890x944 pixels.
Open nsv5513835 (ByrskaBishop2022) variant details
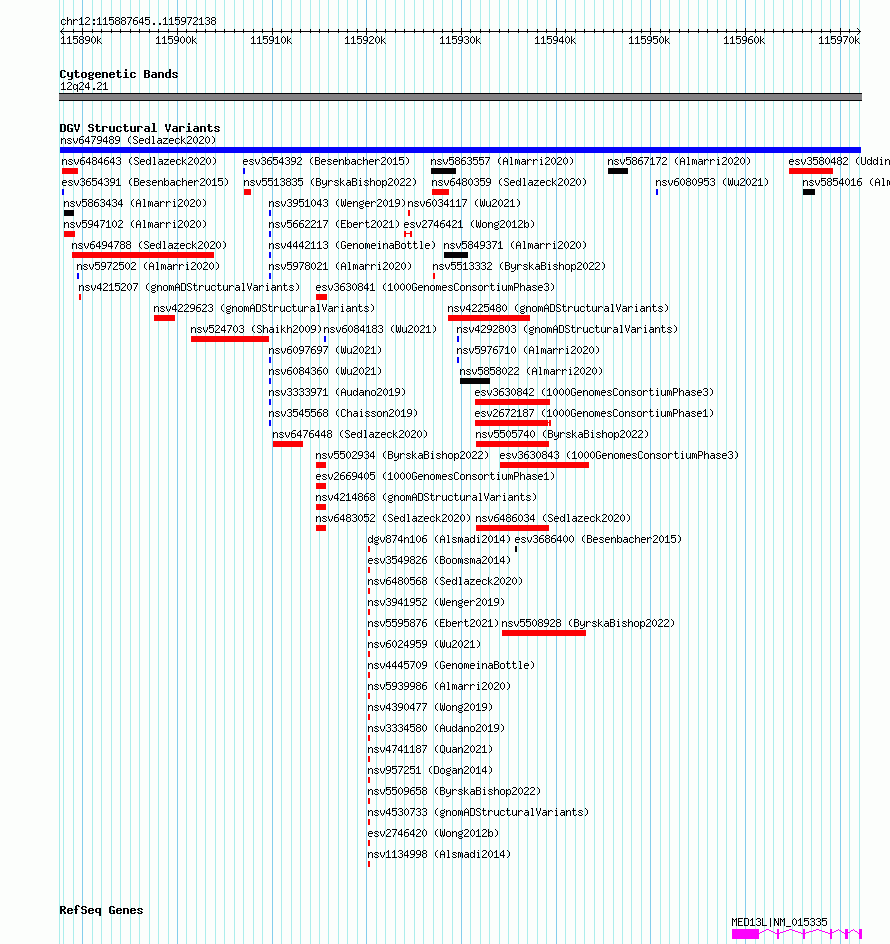330,182
